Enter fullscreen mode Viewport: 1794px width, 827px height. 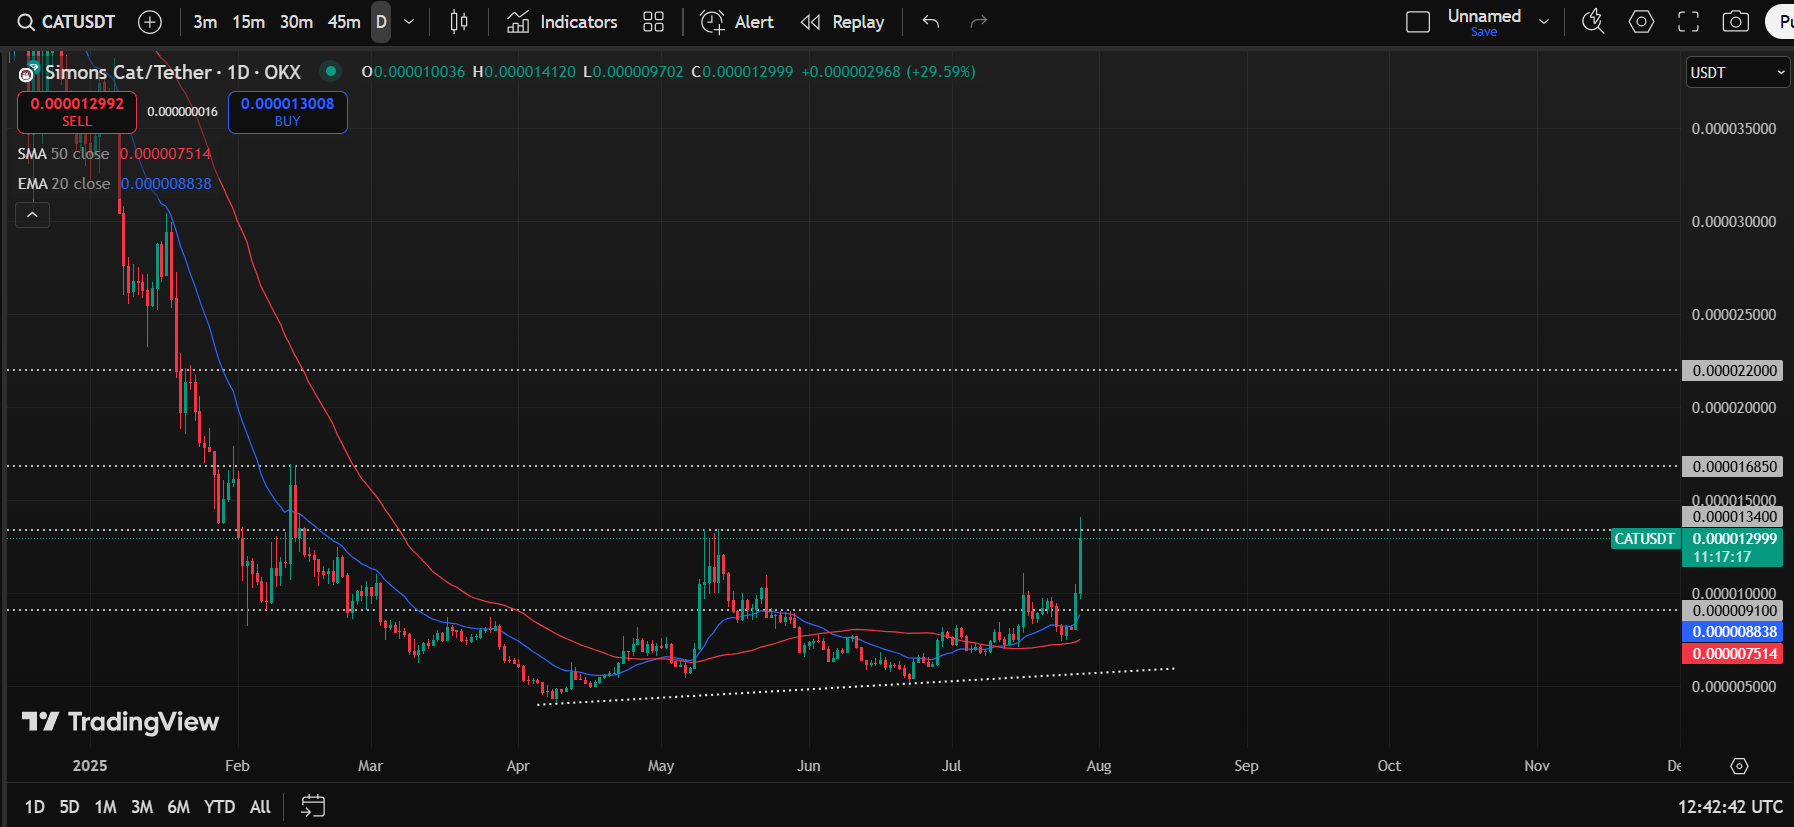pyautogui.click(x=1688, y=22)
